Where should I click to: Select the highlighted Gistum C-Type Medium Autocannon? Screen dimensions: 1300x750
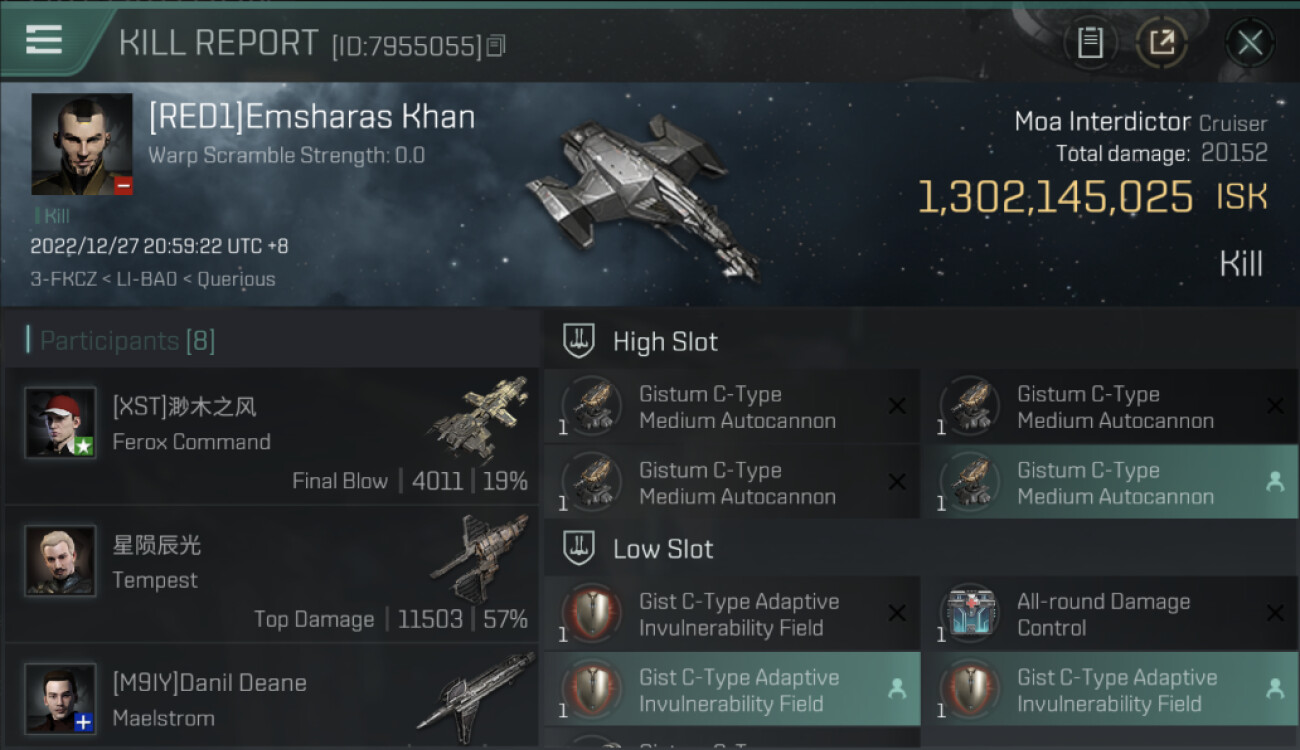click(1109, 483)
